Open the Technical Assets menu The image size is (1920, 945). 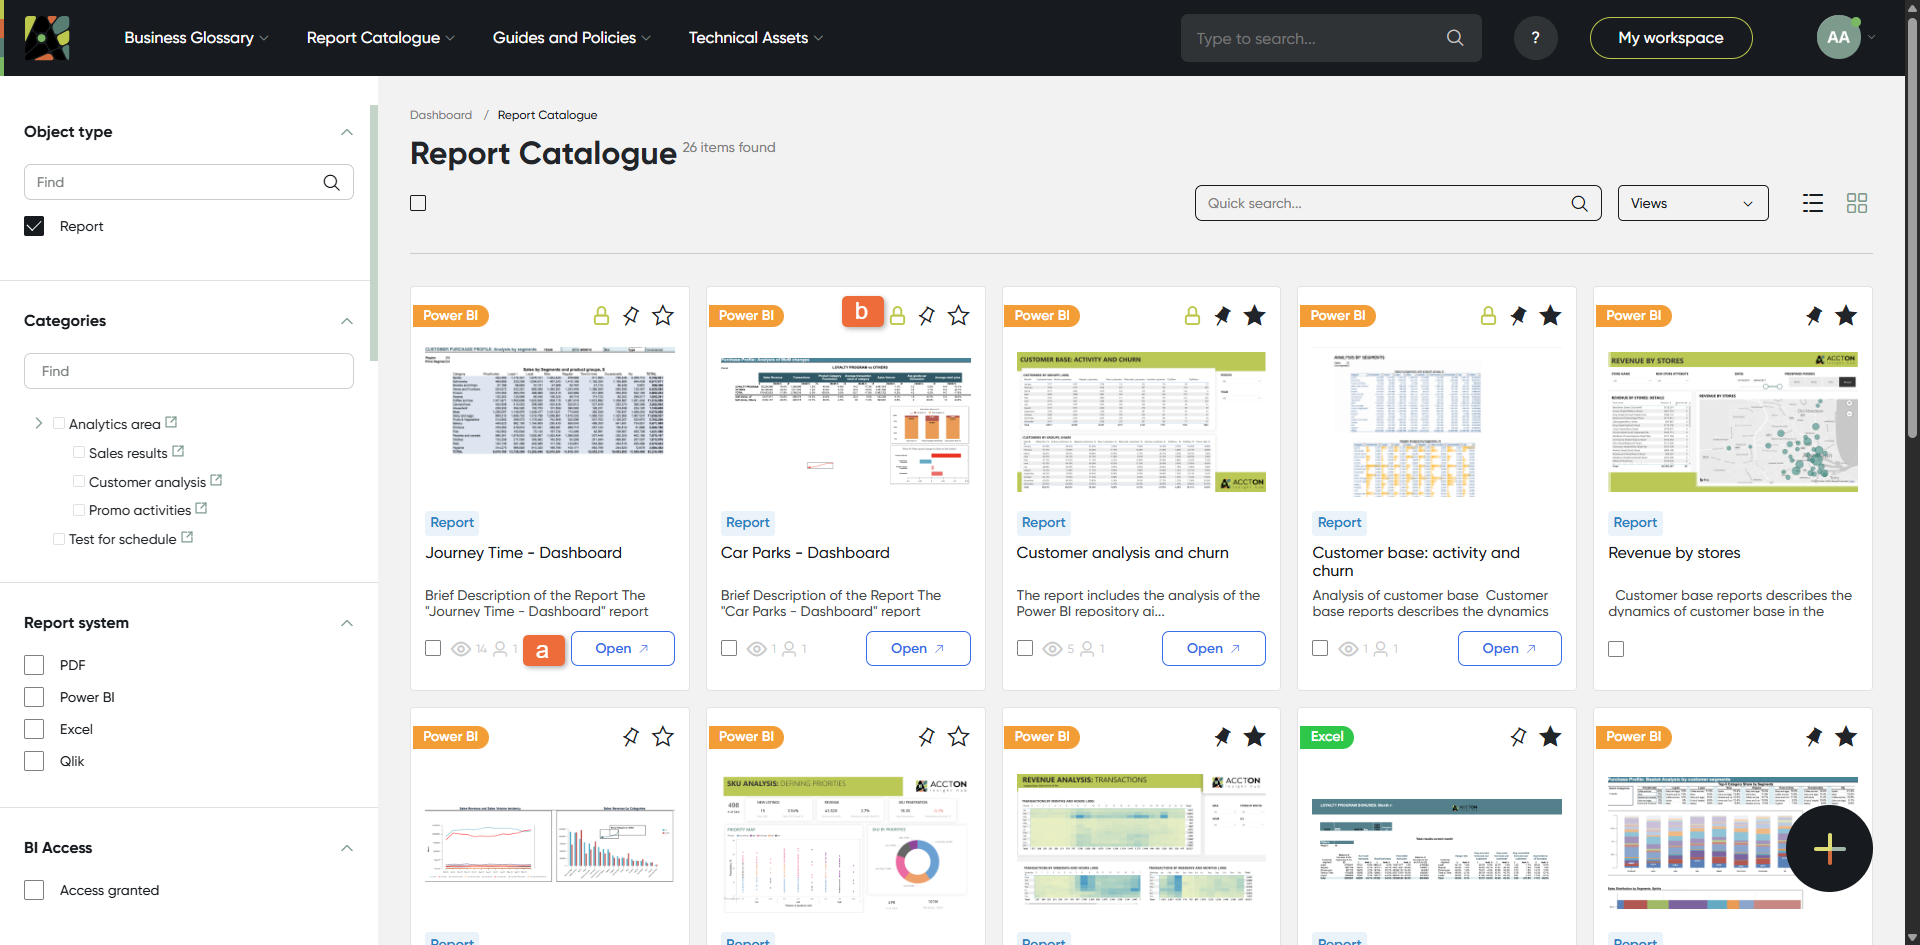point(755,38)
